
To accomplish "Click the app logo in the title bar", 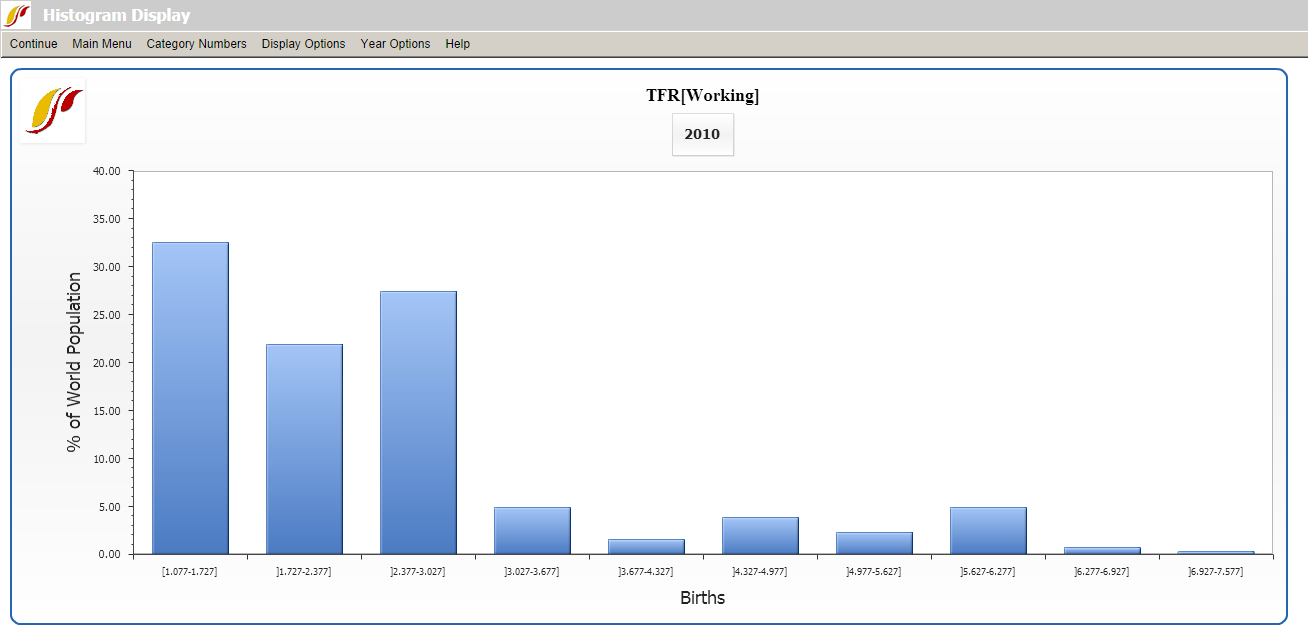I will pos(17,15).
